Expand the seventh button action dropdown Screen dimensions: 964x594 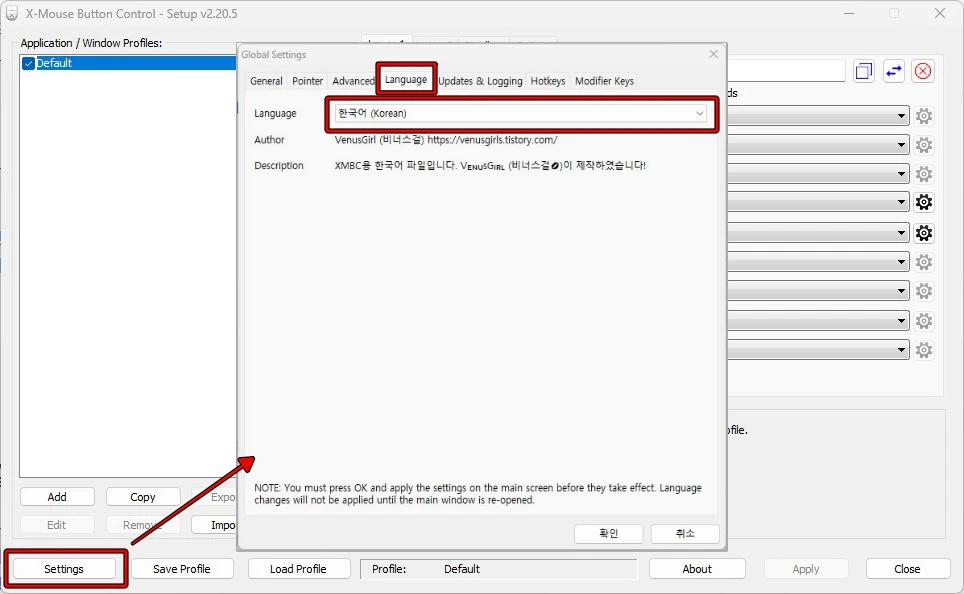click(x=901, y=291)
